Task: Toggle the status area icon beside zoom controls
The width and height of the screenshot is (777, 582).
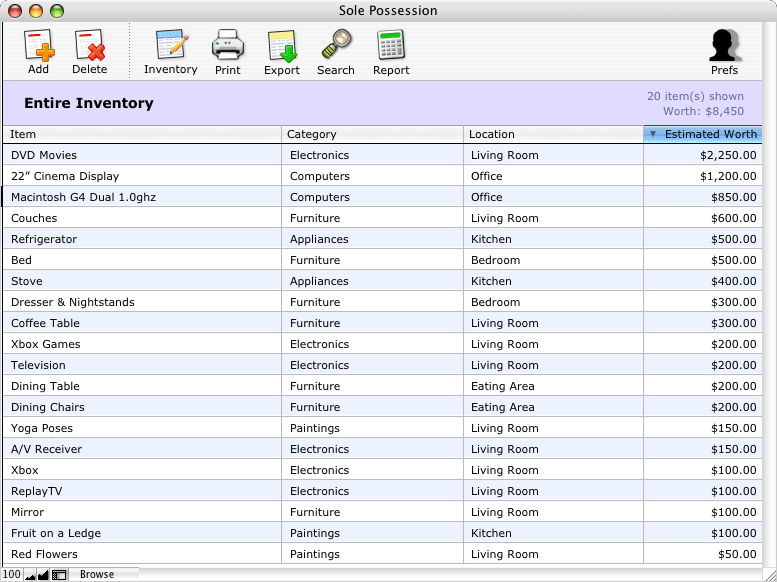Action: click(x=59, y=575)
